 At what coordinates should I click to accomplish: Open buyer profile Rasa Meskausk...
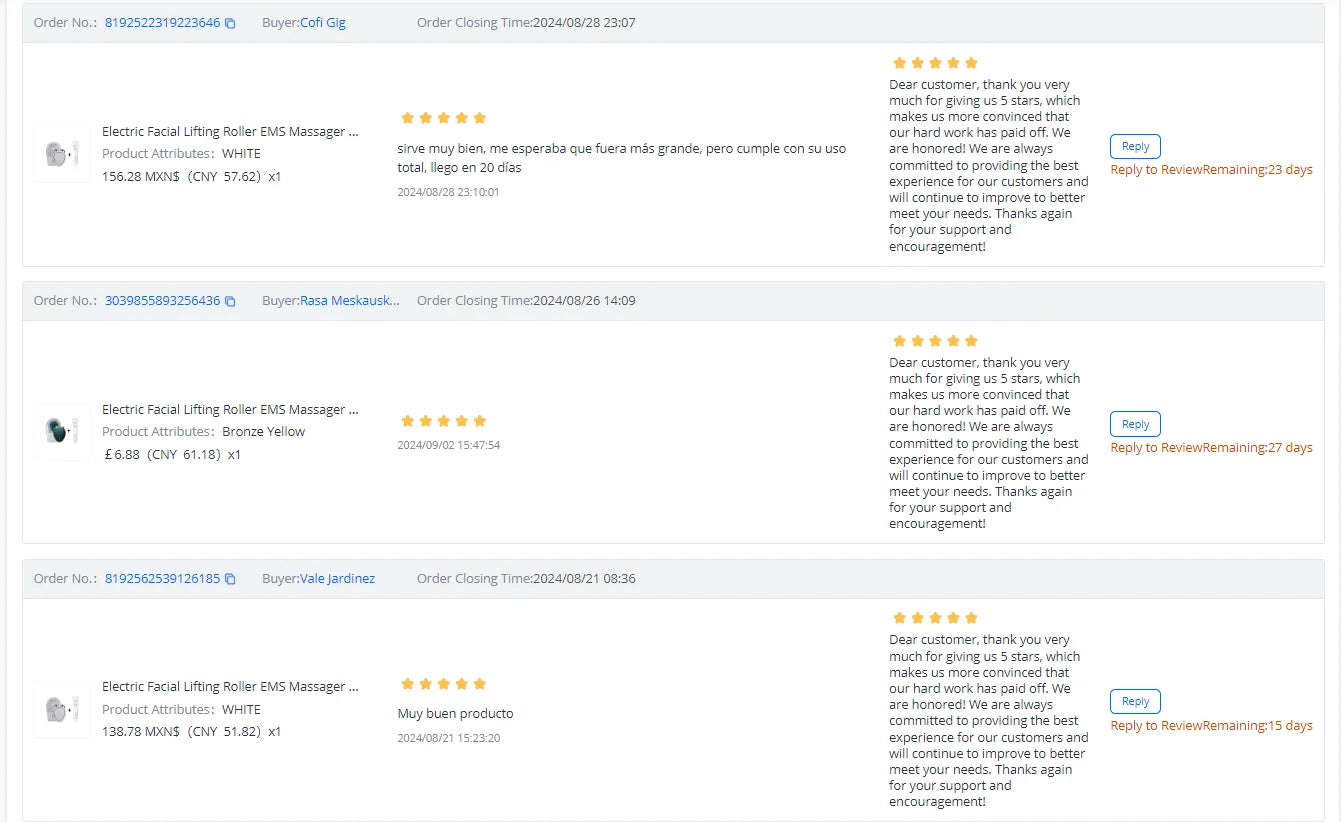(349, 301)
